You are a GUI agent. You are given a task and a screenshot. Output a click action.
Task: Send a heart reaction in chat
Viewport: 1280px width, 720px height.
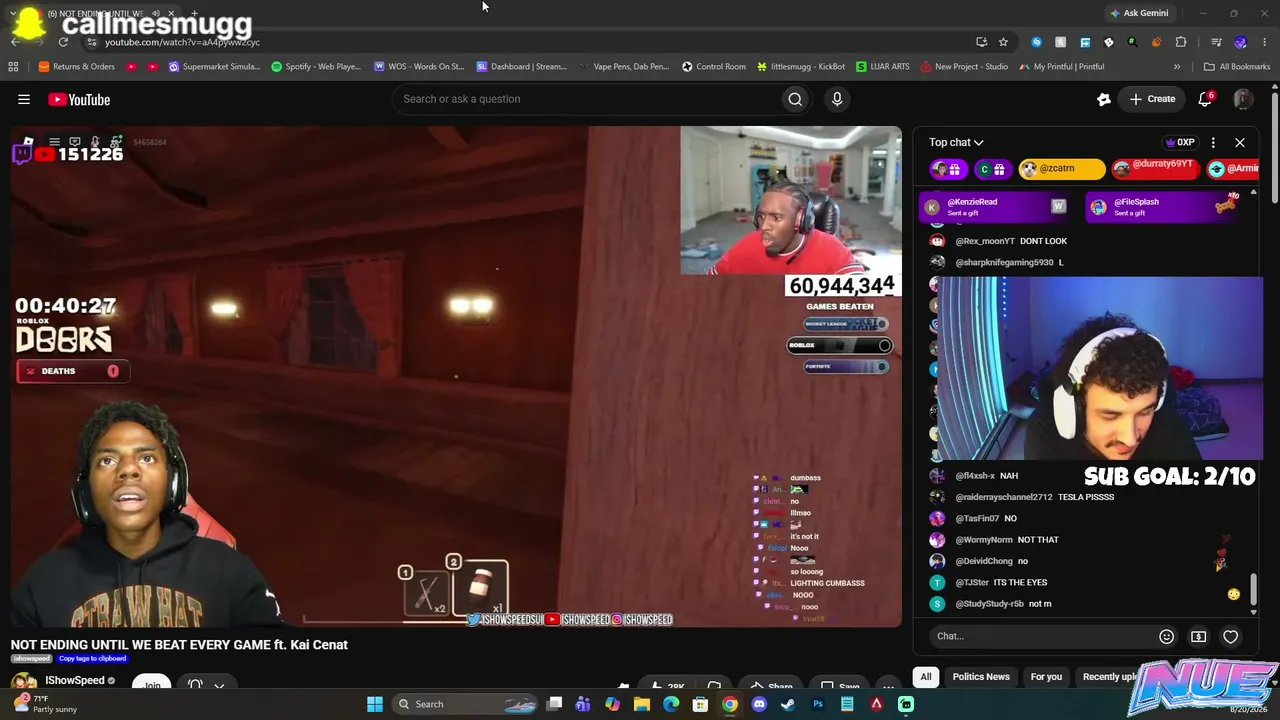[1231, 637]
